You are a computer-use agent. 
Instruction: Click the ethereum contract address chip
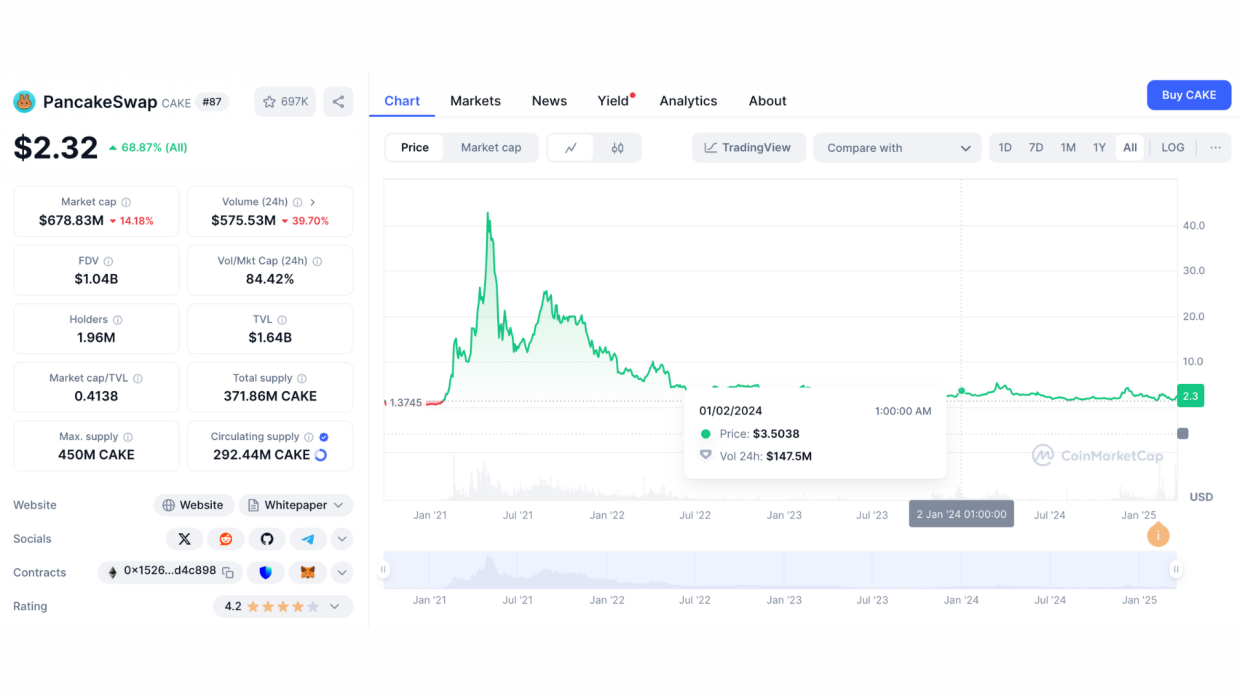(x=169, y=572)
